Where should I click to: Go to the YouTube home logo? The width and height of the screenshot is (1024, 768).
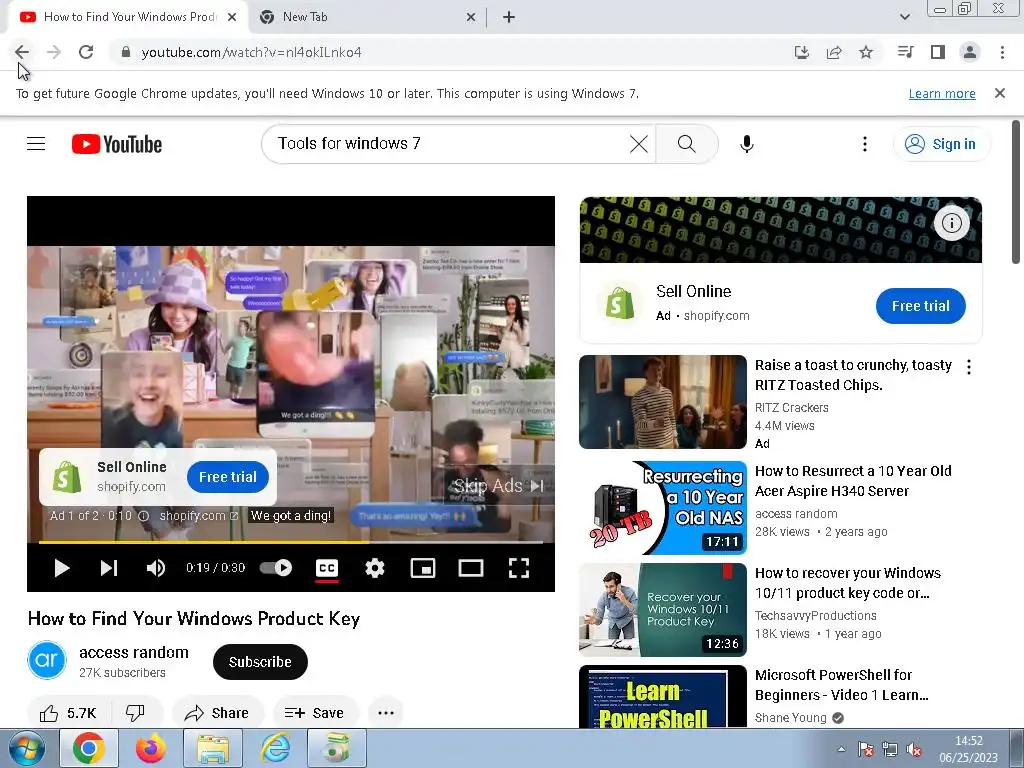pyautogui.click(x=117, y=144)
